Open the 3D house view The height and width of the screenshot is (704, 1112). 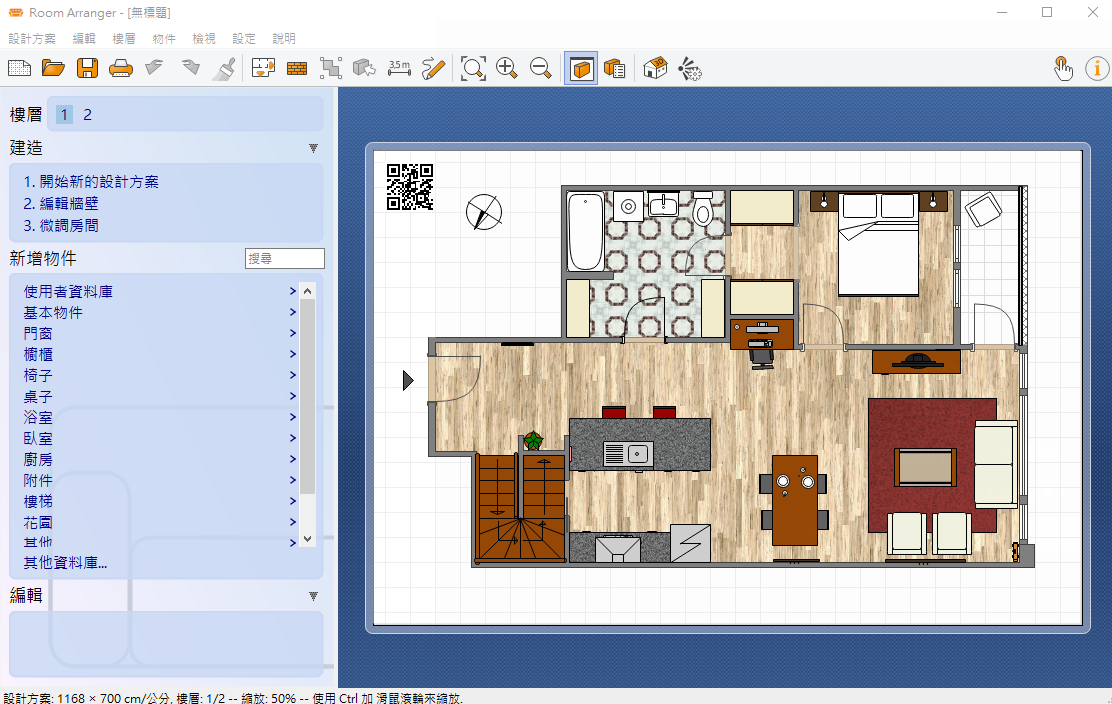click(655, 68)
